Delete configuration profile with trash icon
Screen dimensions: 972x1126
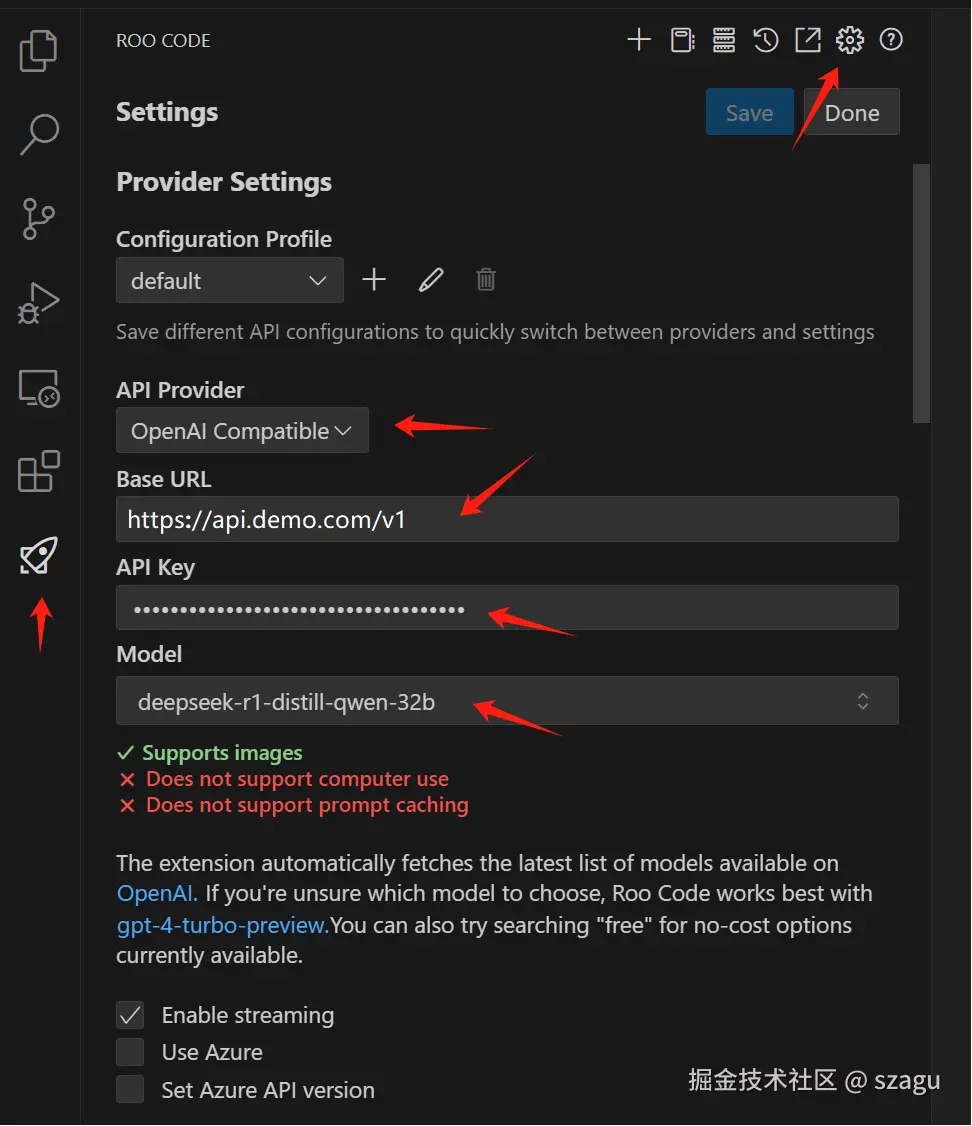tap(486, 280)
